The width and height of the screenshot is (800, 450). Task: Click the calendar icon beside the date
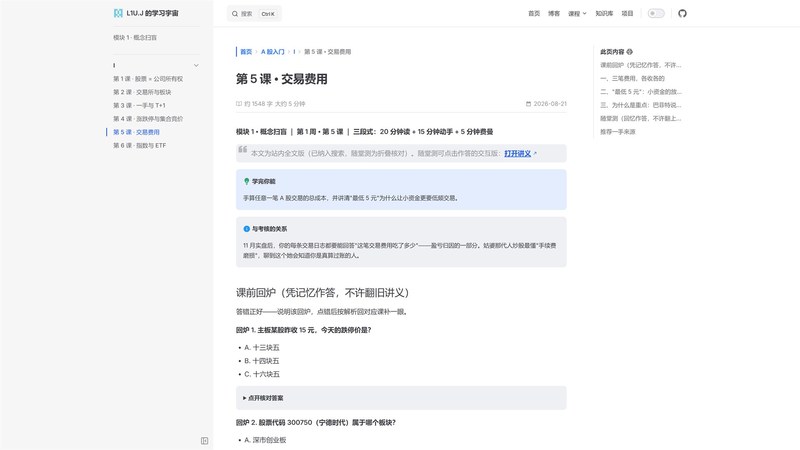[x=529, y=104]
